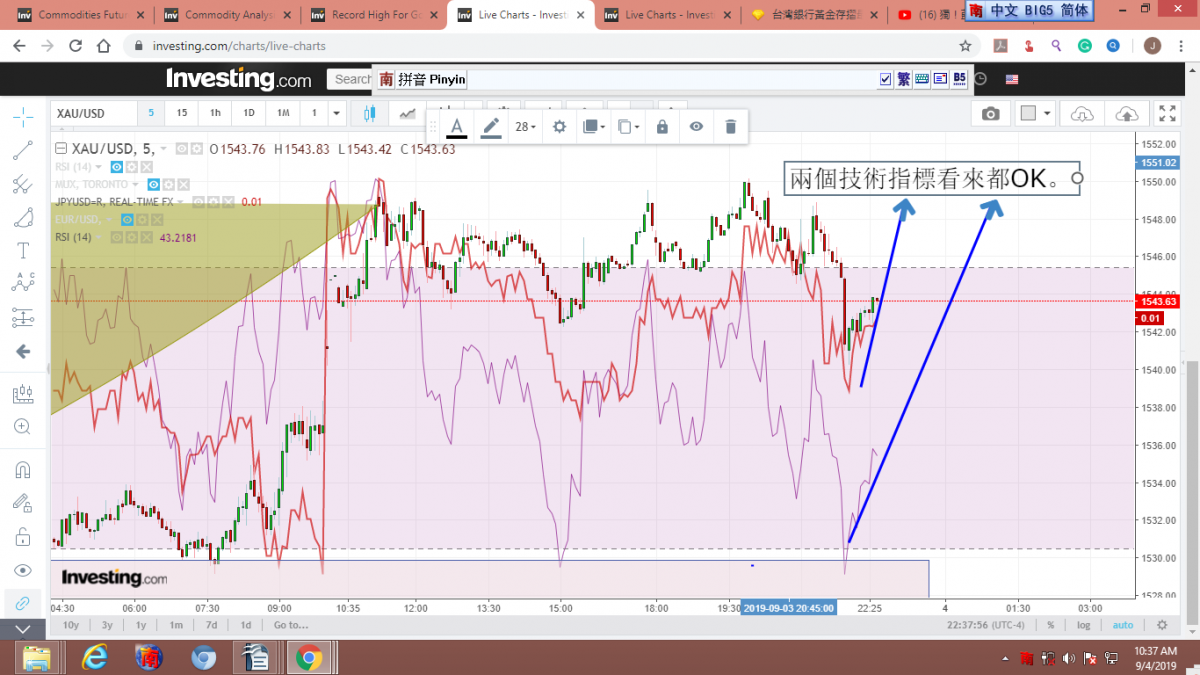Open the fullscreen chart mode

(x=1167, y=114)
